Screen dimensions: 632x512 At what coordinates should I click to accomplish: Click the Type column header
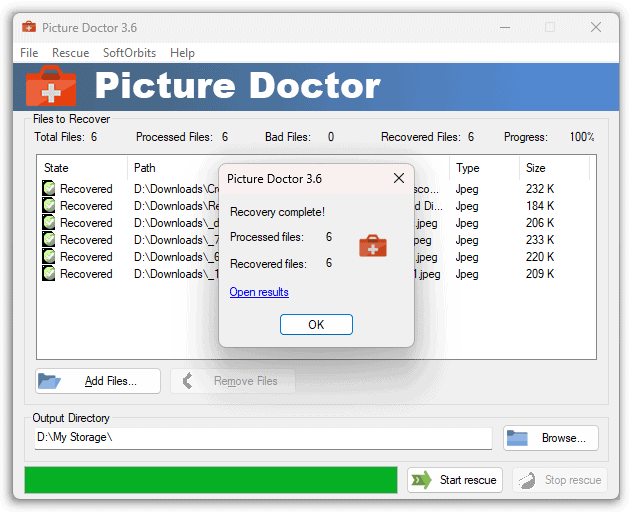pos(484,168)
